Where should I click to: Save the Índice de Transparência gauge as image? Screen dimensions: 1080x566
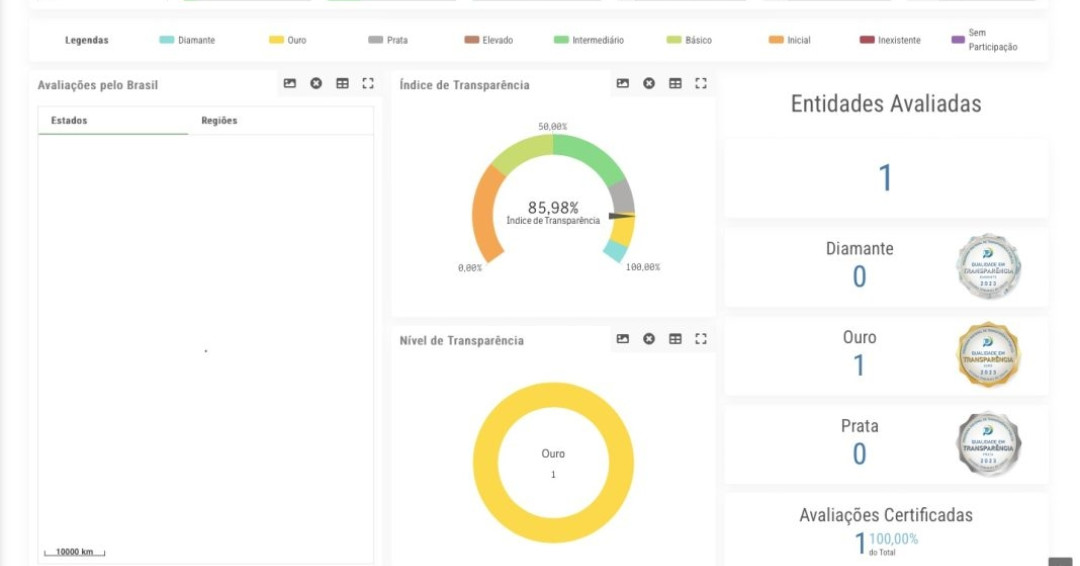pyautogui.click(x=623, y=84)
